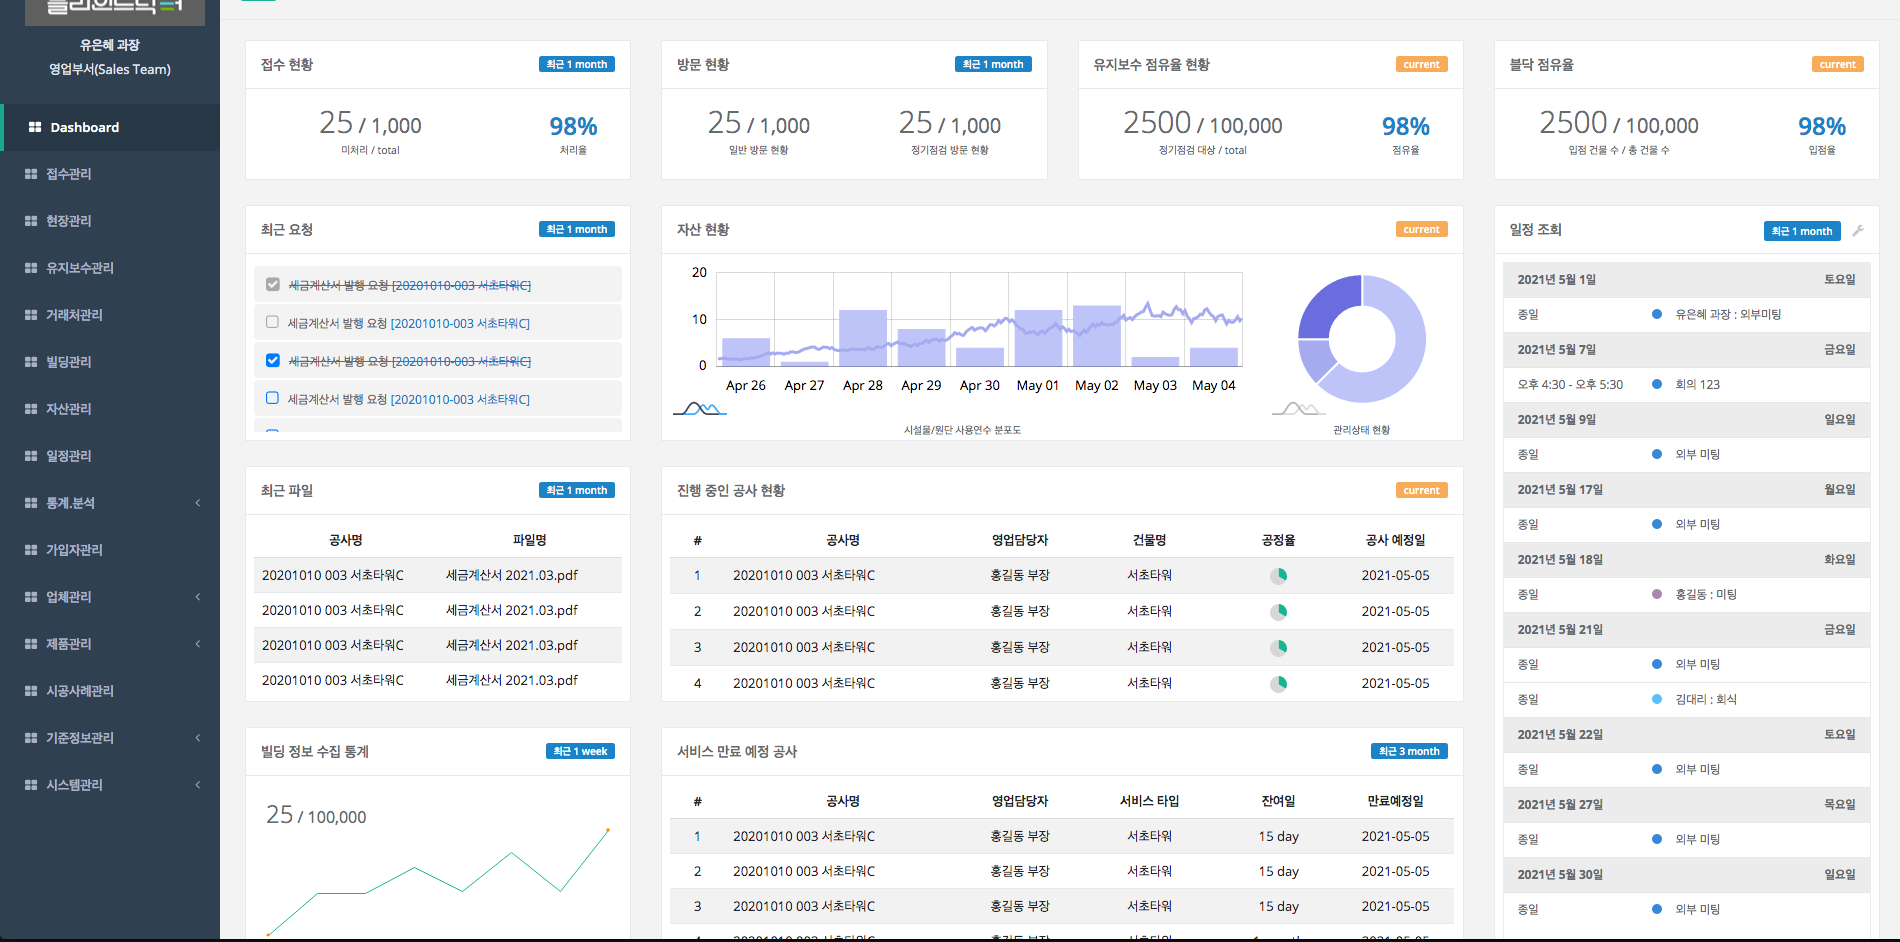Click the grid icon beside 접수관리
The width and height of the screenshot is (1900, 942).
point(29,174)
